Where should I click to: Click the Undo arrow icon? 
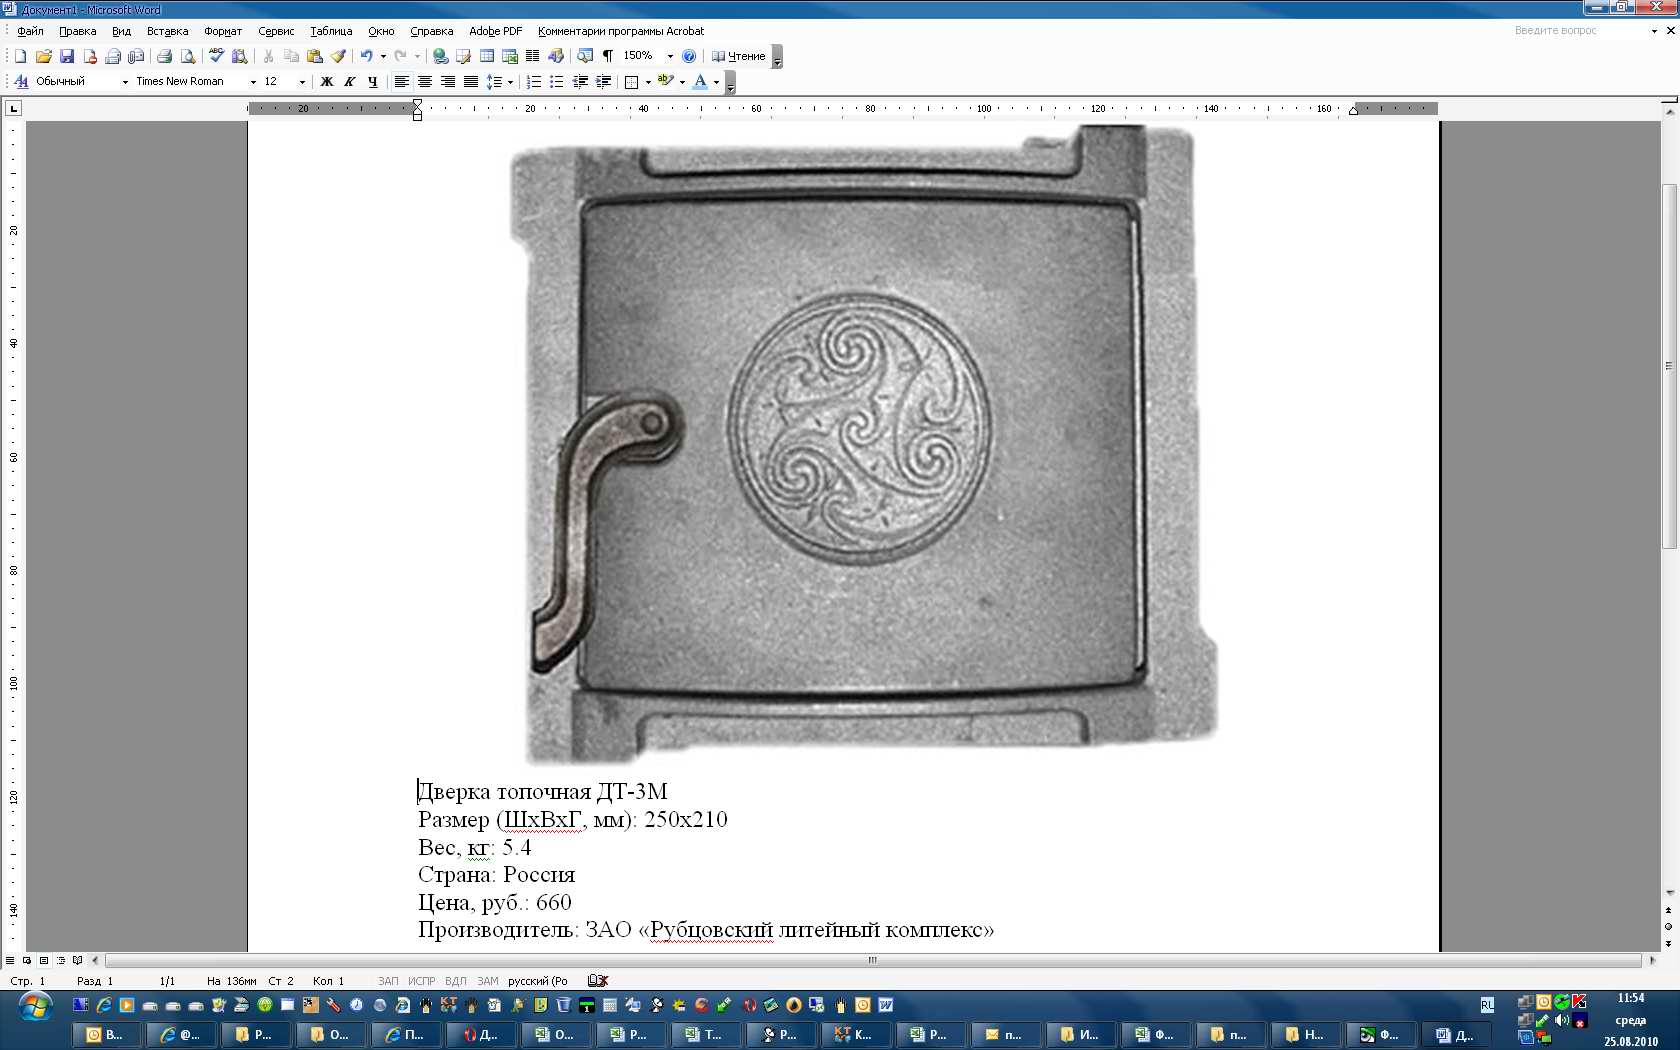[366, 56]
